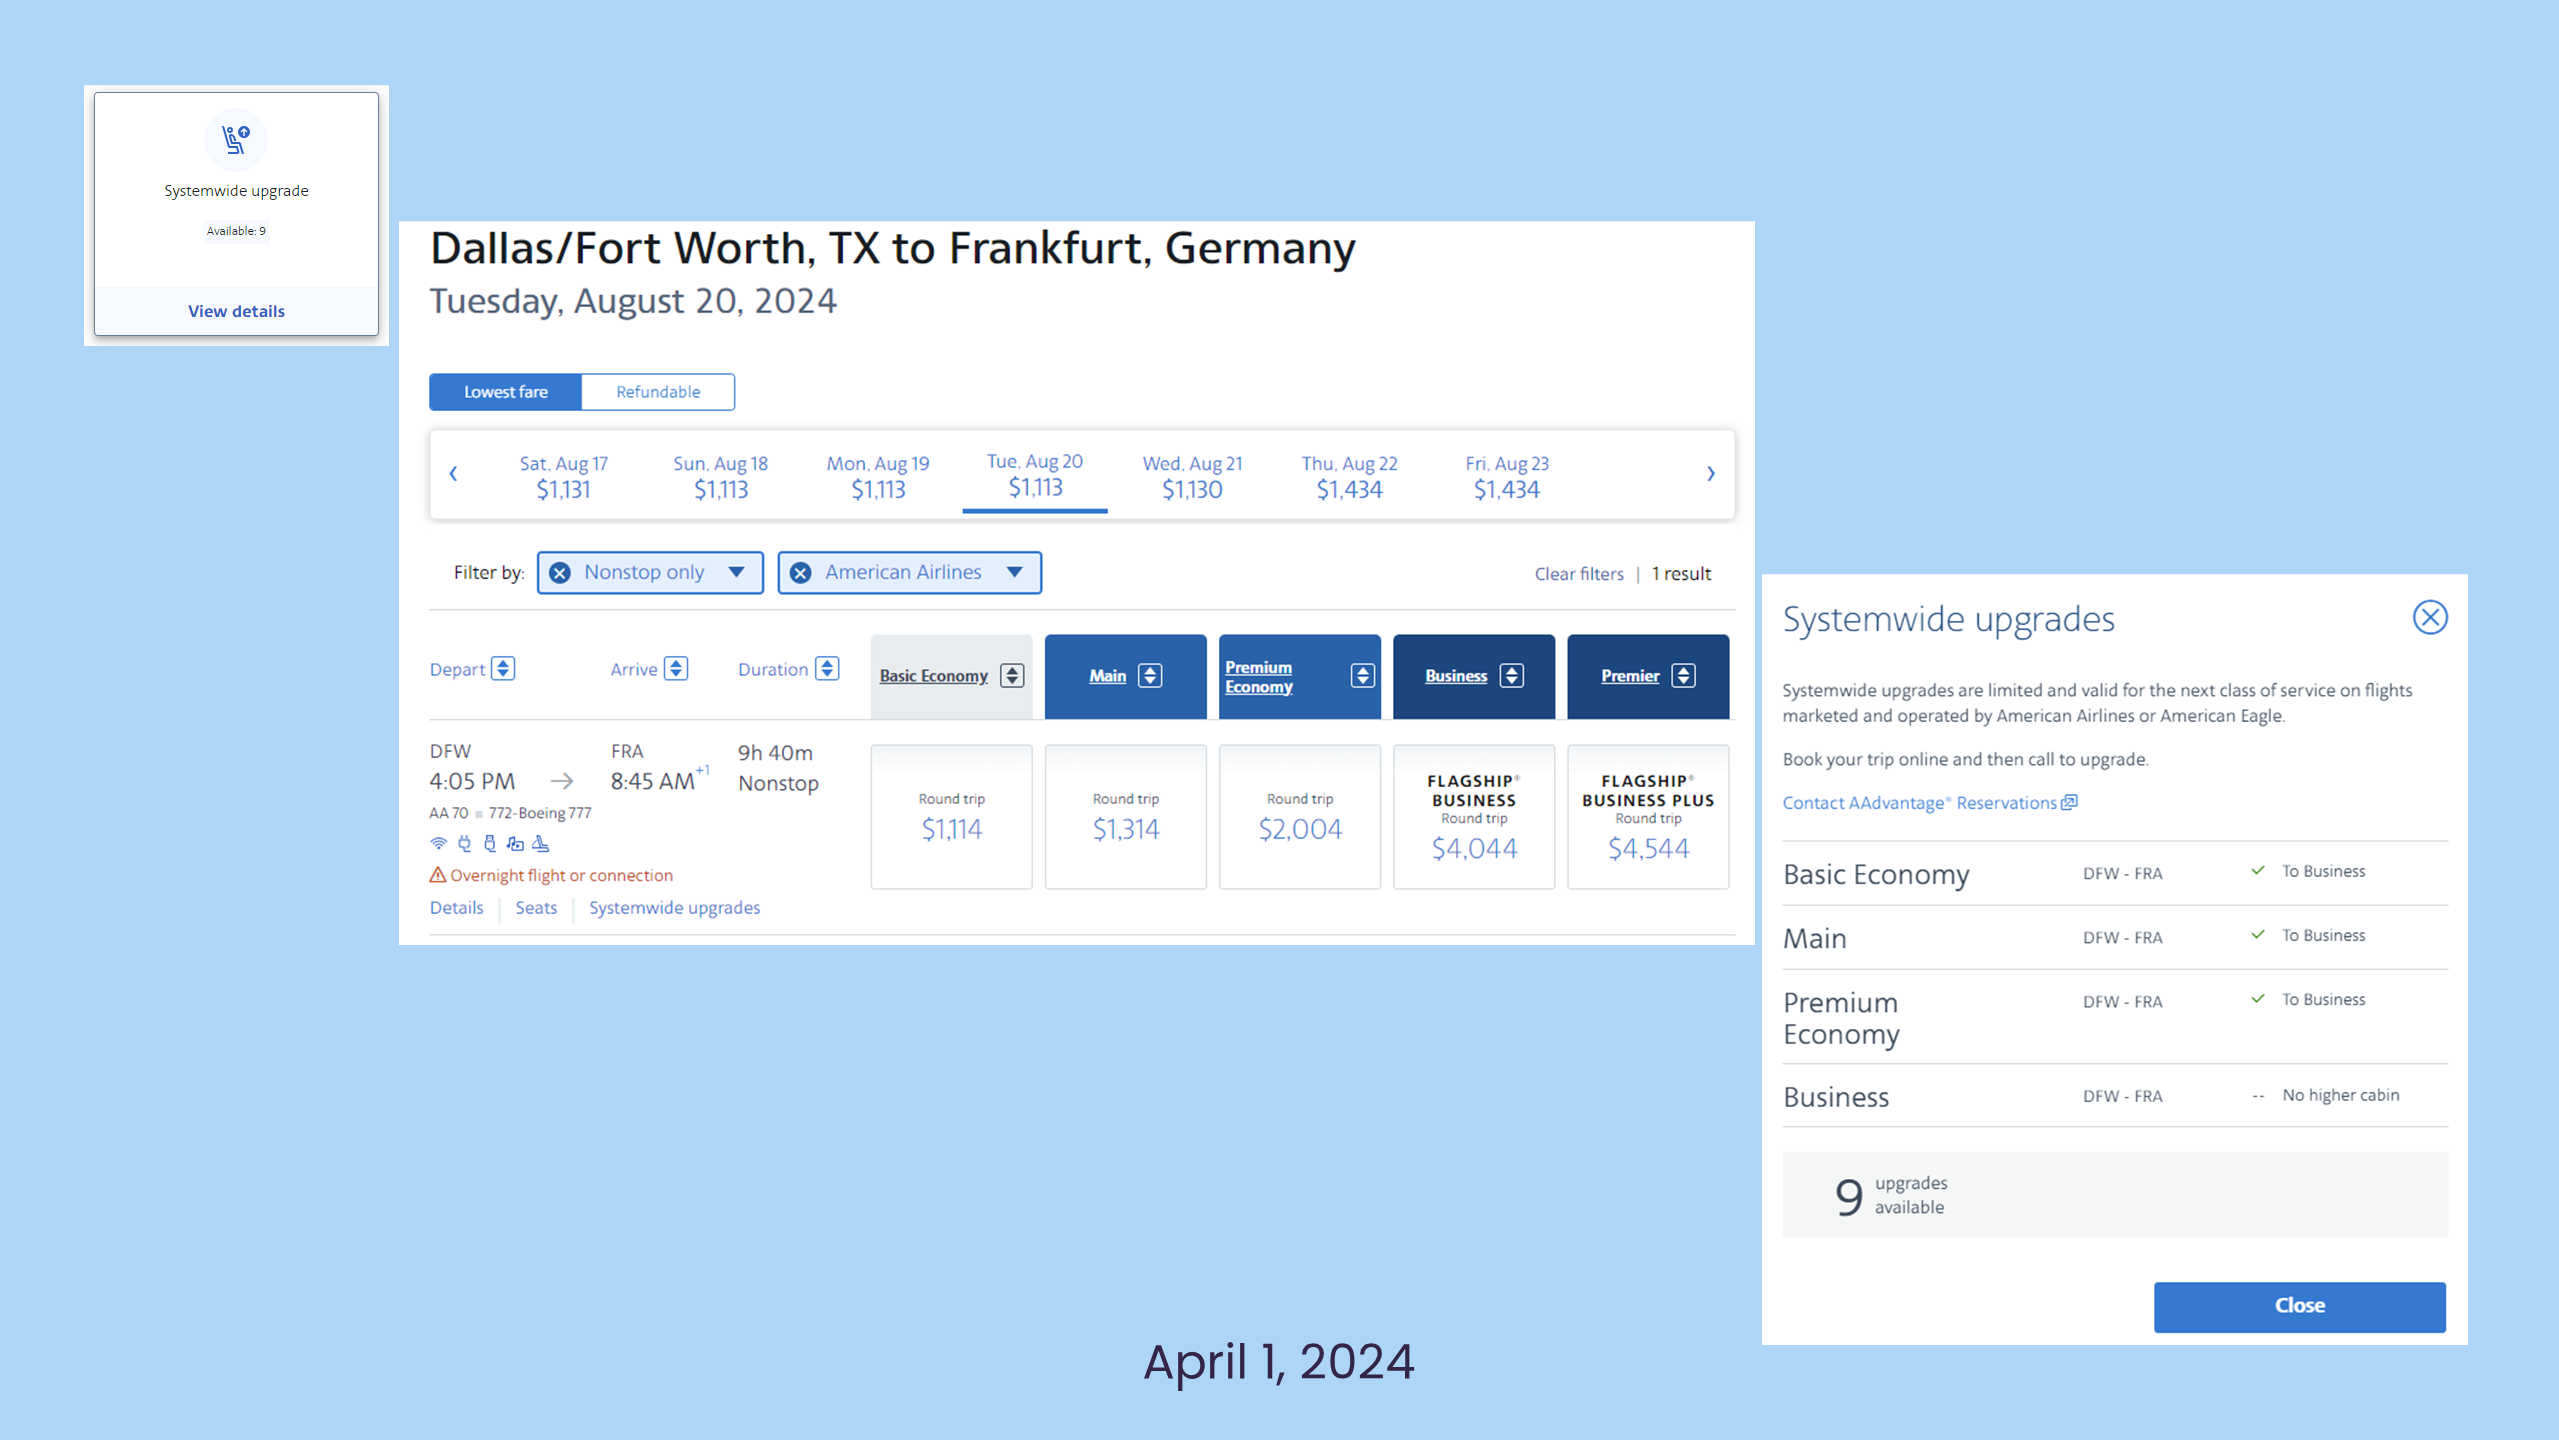Select the $1,114 Basic Economy fare
This screenshot has height=1440, width=2559.
pyautogui.click(x=952, y=817)
